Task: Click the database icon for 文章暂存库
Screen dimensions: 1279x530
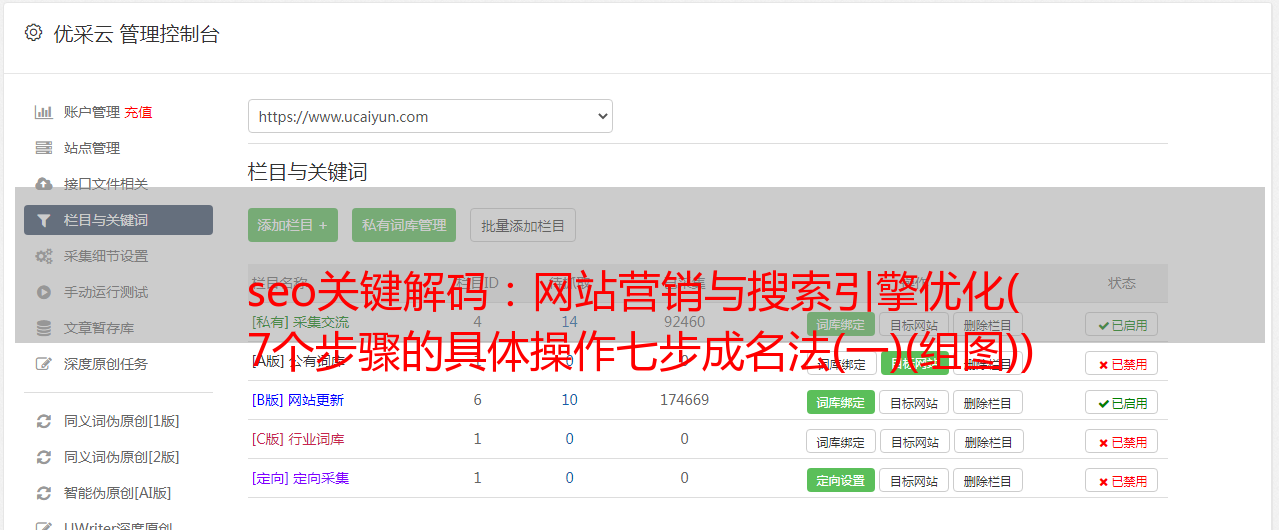Action: point(44,328)
